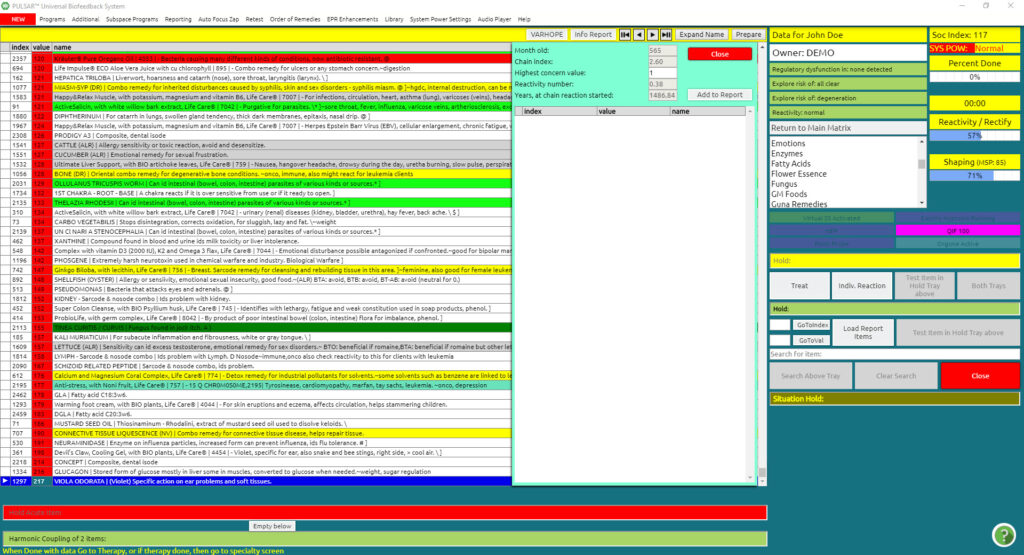Advance to the next record arrow

click(652, 34)
